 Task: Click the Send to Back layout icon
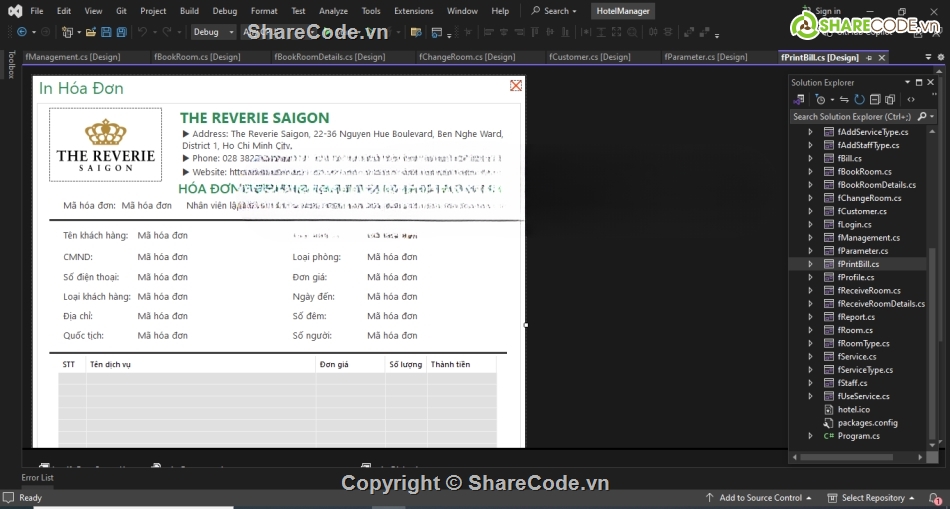[x=705, y=32]
